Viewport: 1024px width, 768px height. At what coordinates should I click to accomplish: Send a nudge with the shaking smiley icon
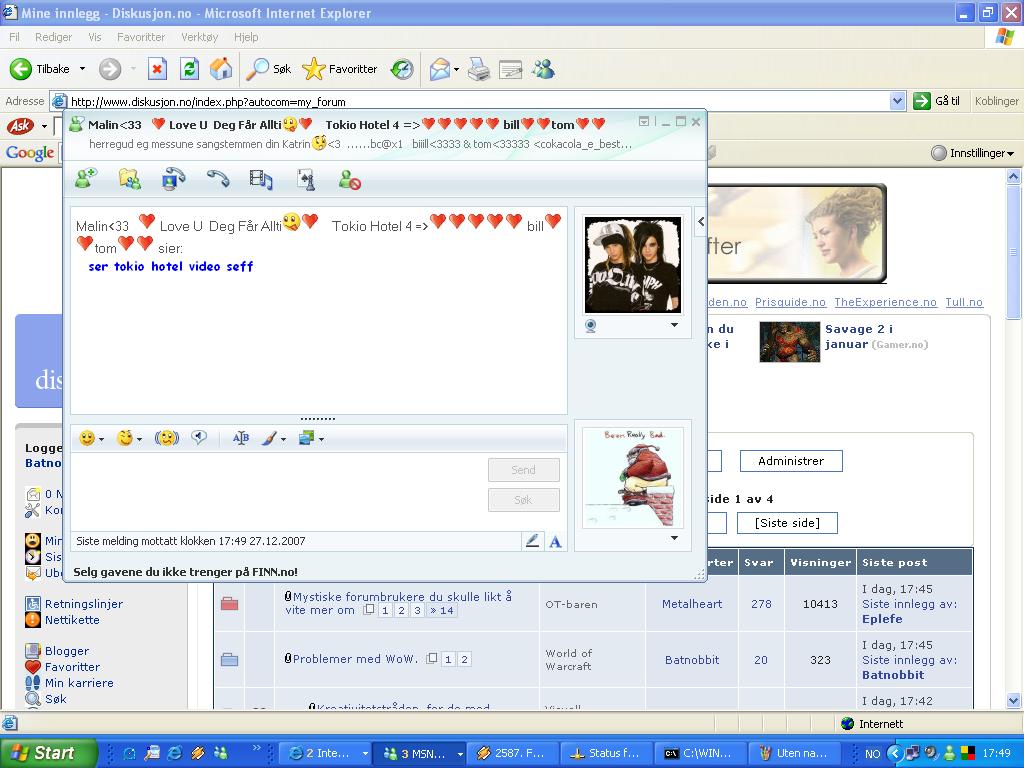(166, 438)
